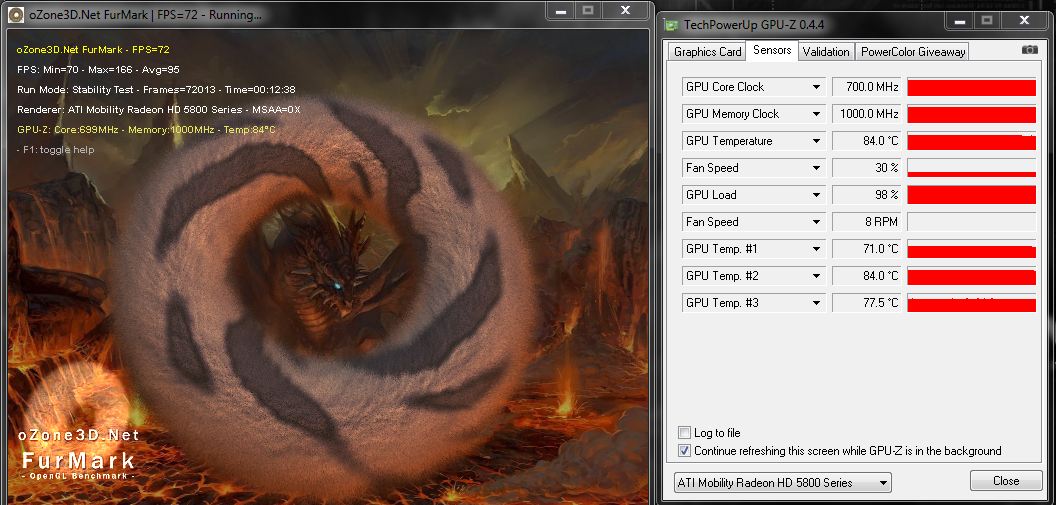The width and height of the screenshot is (1056, 505).
Task: Expand the GPU Load sensor dropdown
Action: [x=816, y=195]
